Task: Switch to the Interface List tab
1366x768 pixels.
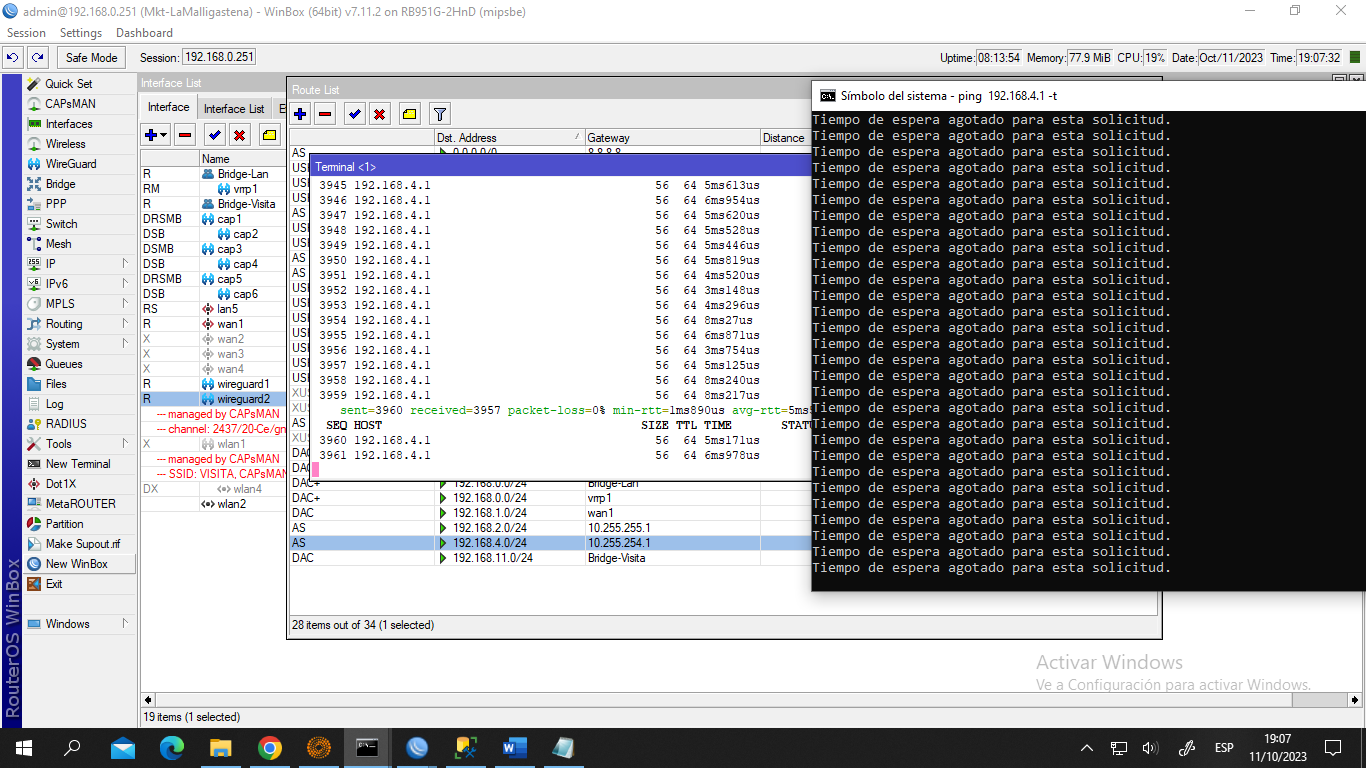Action: pos(234,109)
